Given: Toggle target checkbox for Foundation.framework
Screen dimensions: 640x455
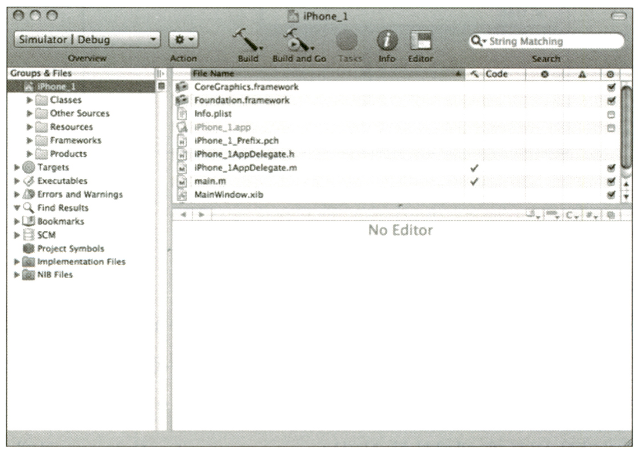Looking at the screenshot, I should tap(610, 101).
